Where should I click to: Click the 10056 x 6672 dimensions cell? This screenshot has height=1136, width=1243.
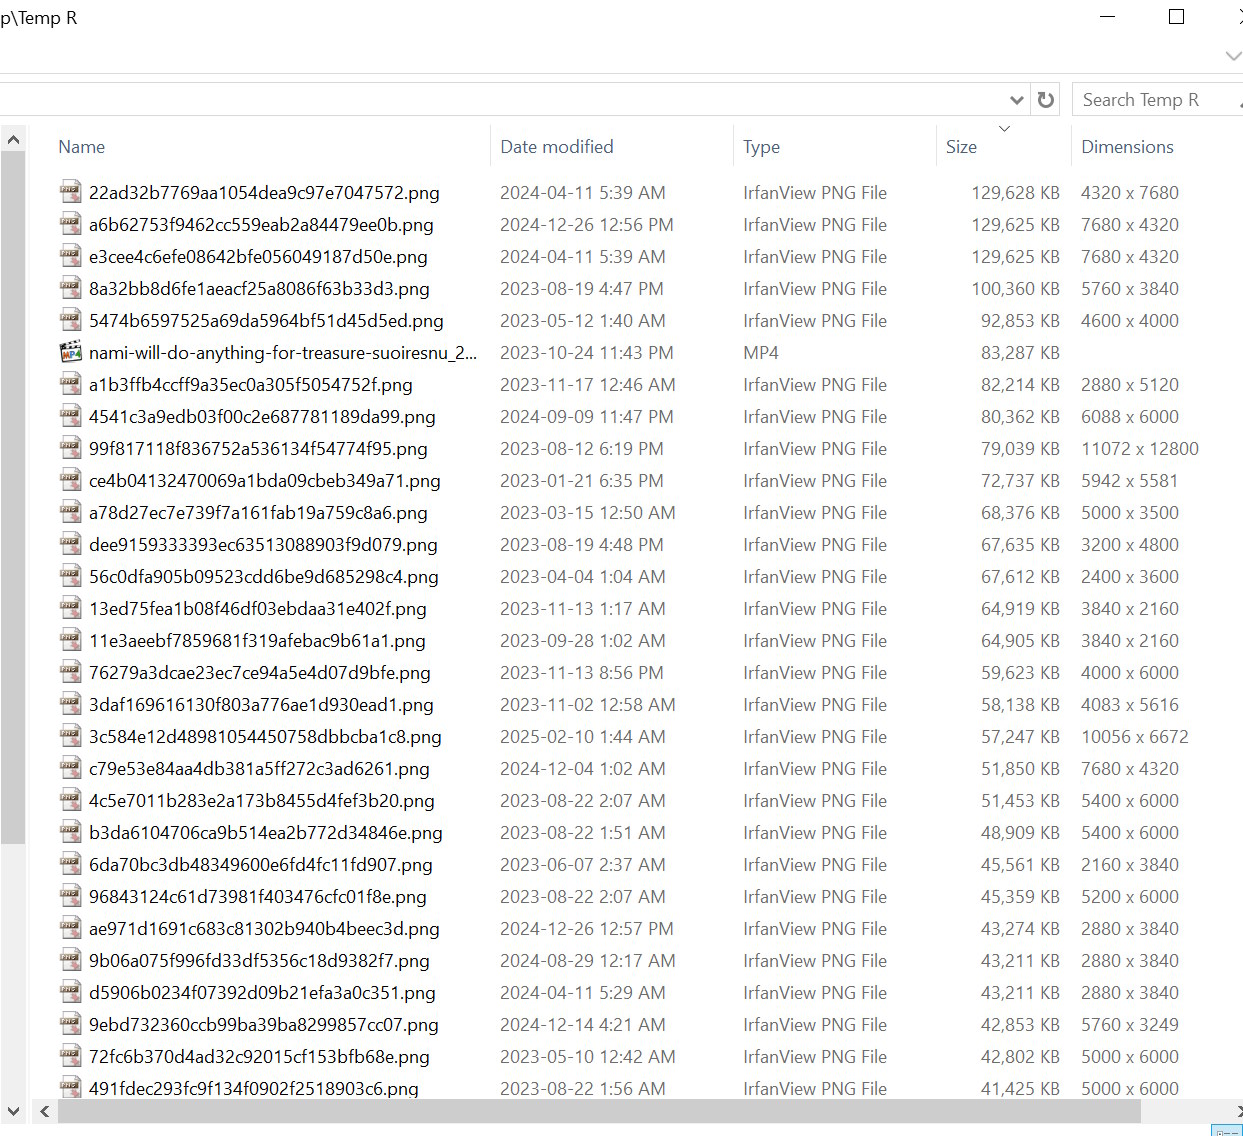pyautogui.click(x=1135, y=737)
